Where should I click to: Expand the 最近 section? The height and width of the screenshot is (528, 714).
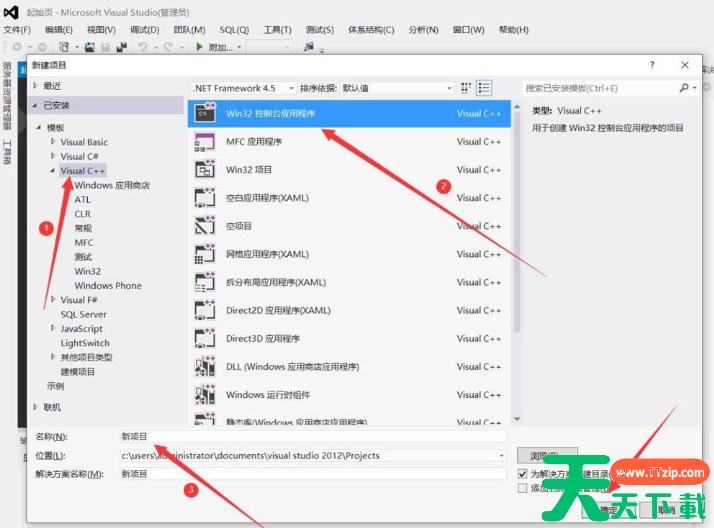tap(36, 86)
